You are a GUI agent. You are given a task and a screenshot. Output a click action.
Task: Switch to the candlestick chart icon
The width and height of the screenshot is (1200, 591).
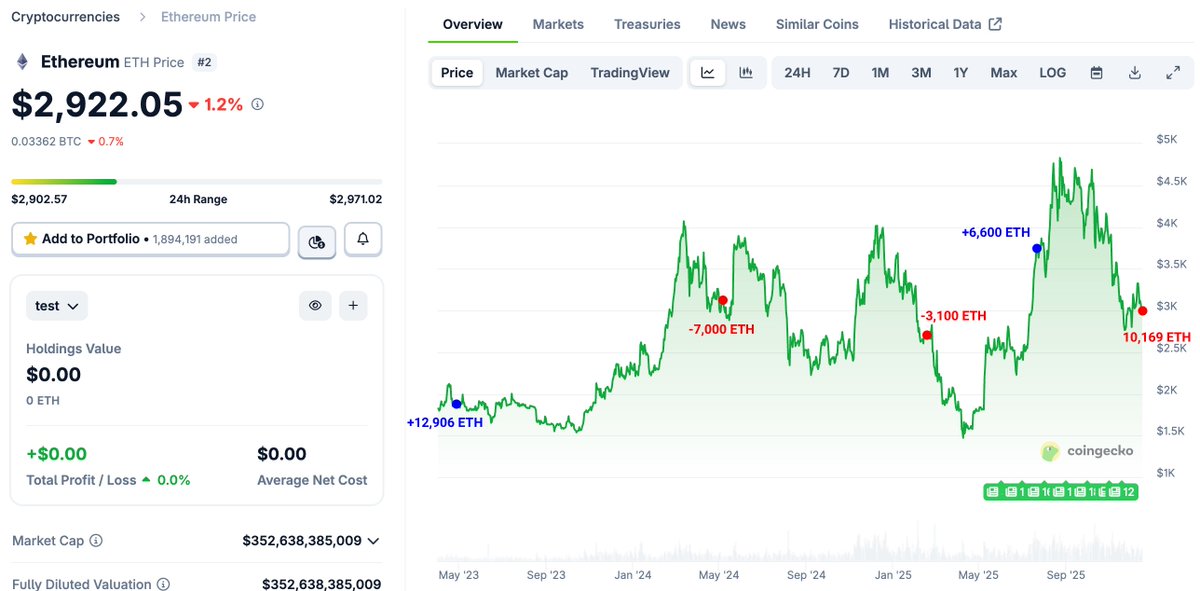point(746,72)
